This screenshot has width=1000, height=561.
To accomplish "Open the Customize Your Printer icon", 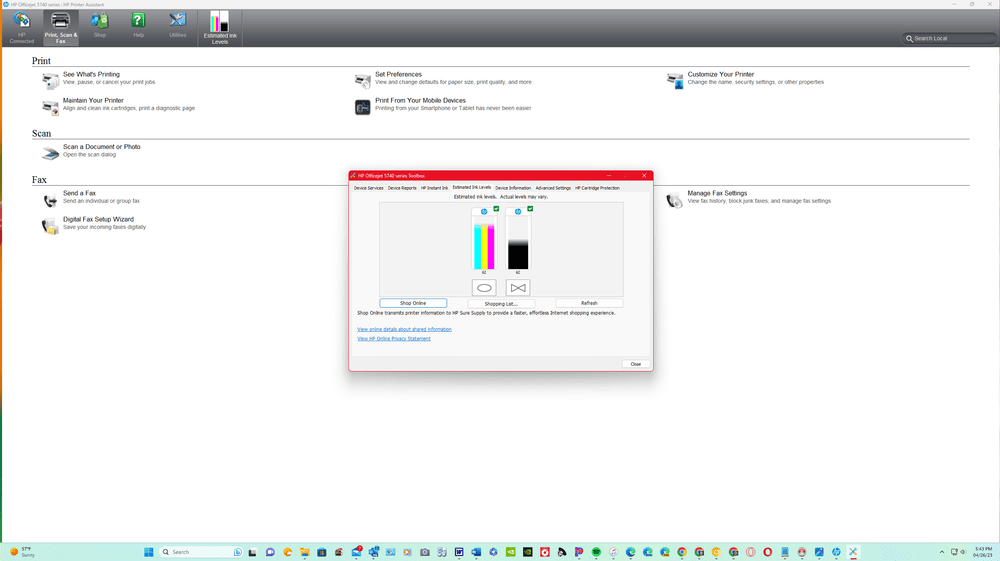I will pyautogui.click(x=675, y=80).
